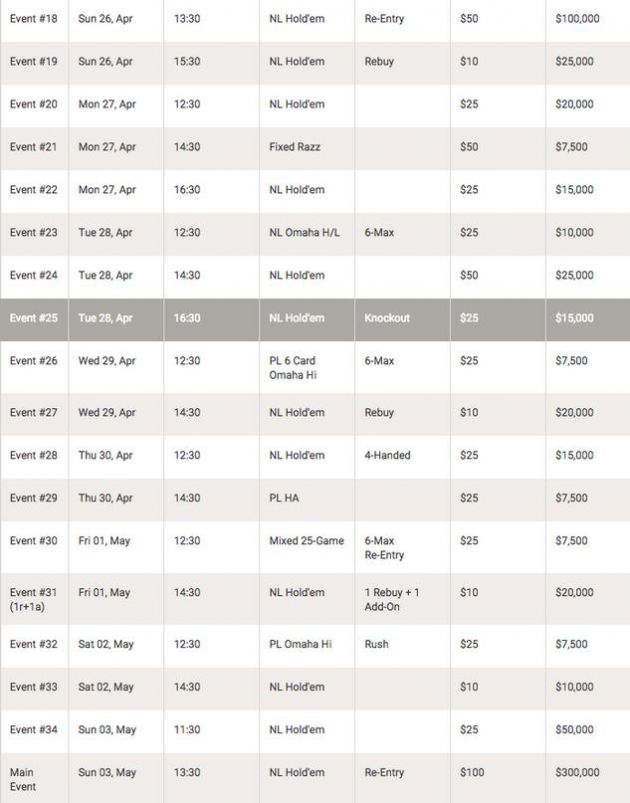Select the Event #18 row label

point(34,18)
